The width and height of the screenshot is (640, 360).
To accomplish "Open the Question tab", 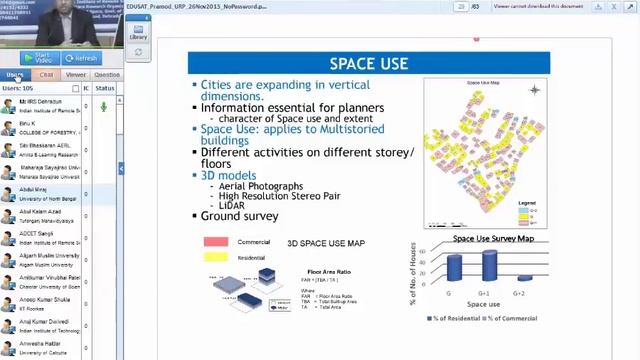I will (x=107, y=75).
